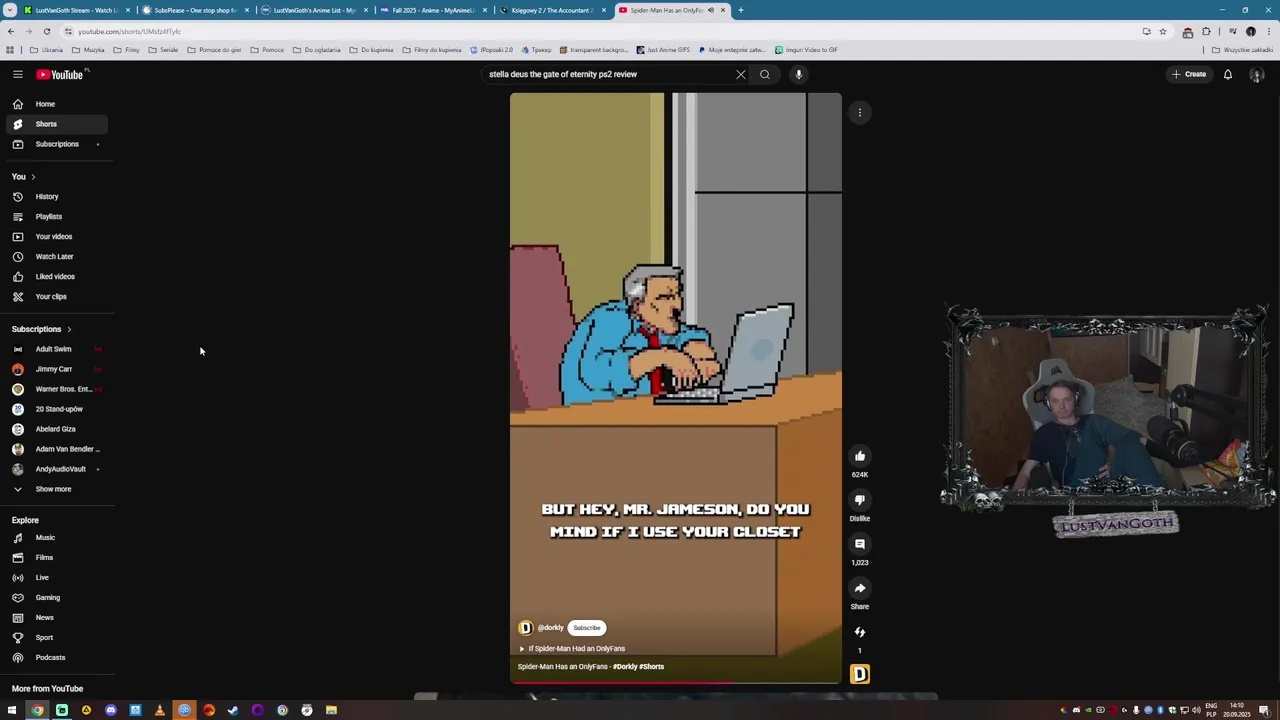Expand the Subscriptions section header
Viewport: 1280px width, 720px height.
(42, 329)
